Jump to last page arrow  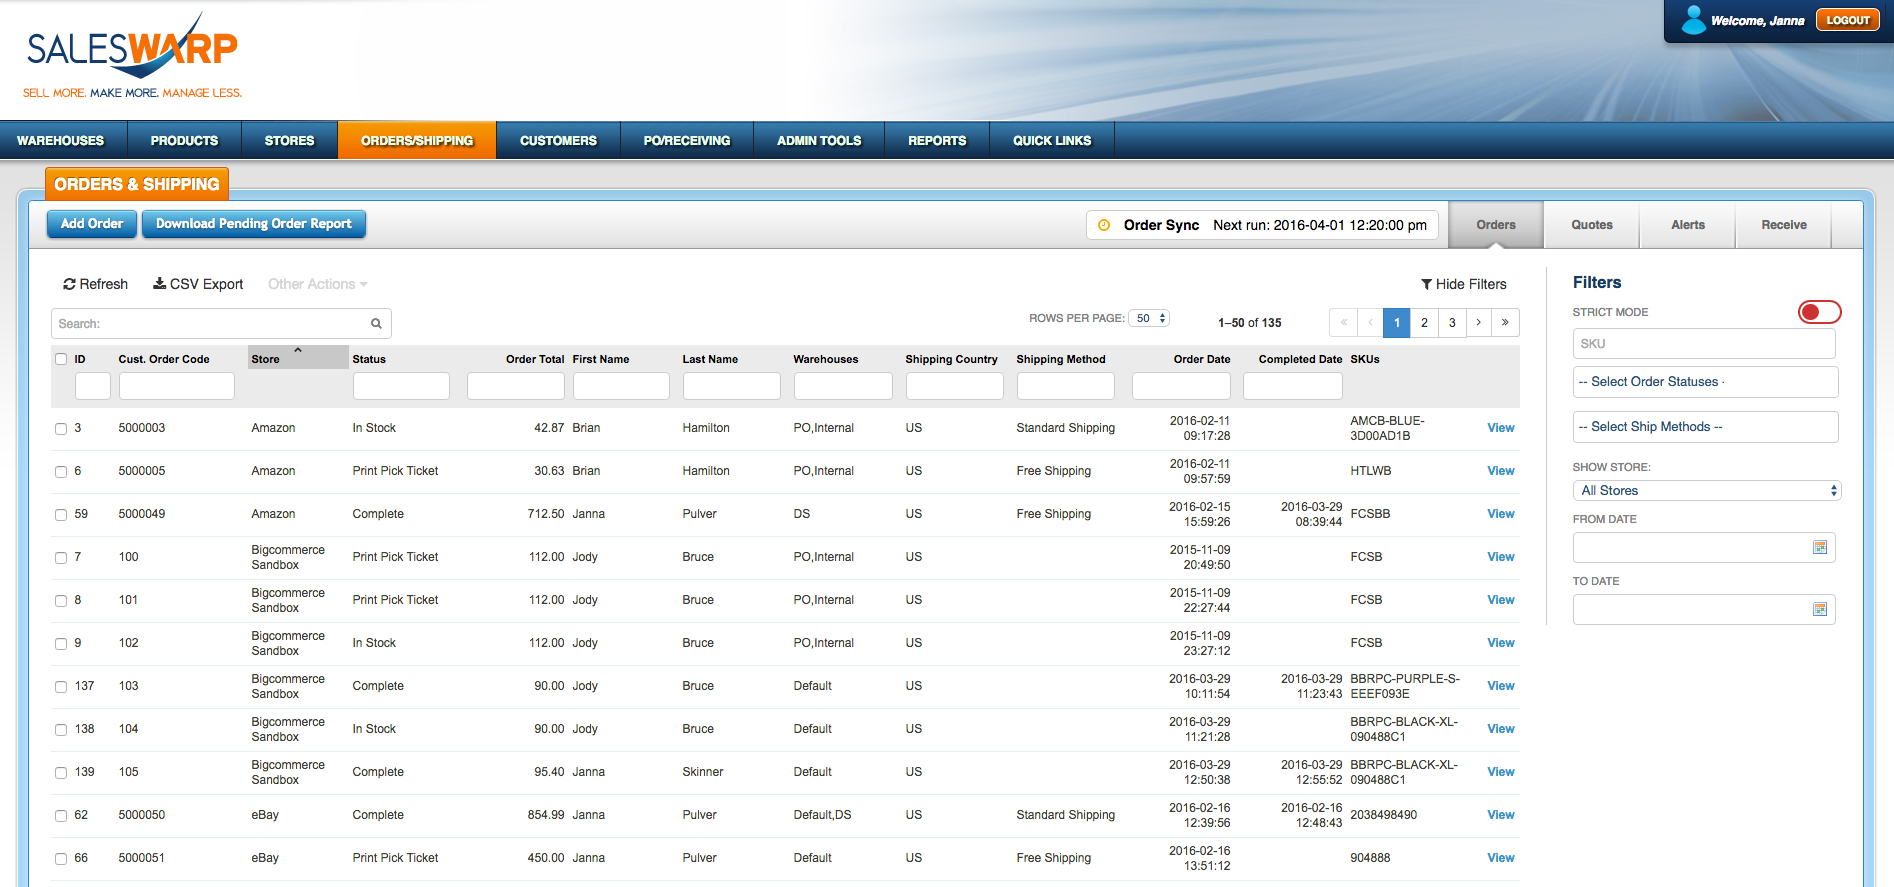(x=1505, y=322)
